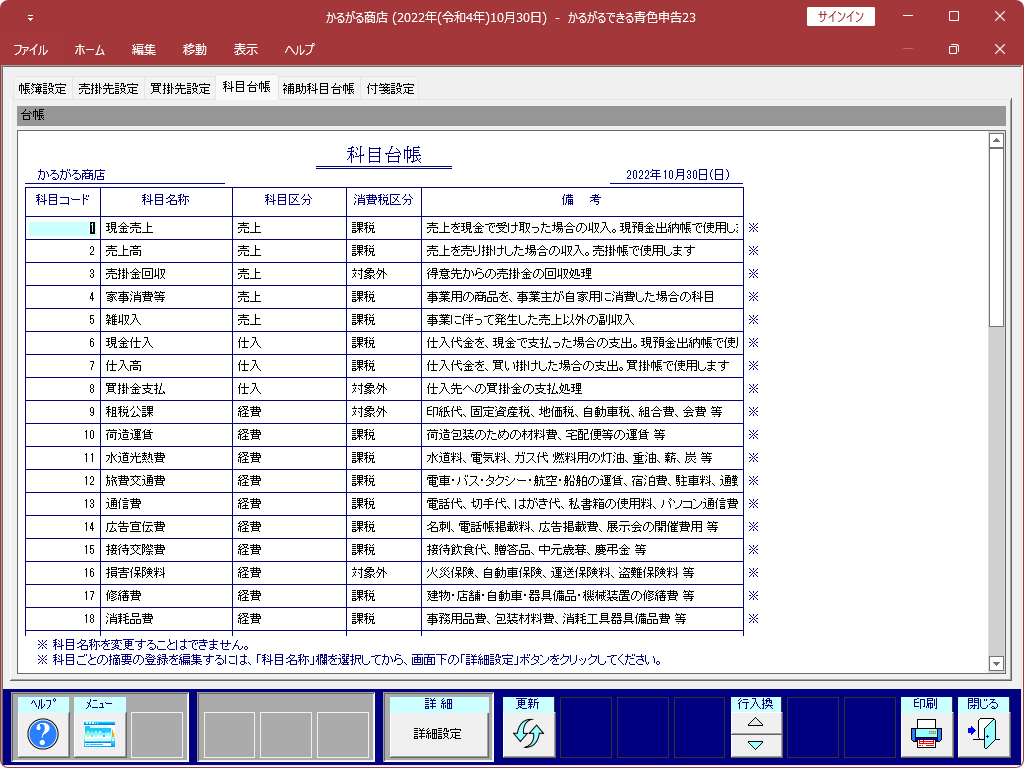Move row down with the down arrow
The image size is (1024, 768).
coord(756,745)
